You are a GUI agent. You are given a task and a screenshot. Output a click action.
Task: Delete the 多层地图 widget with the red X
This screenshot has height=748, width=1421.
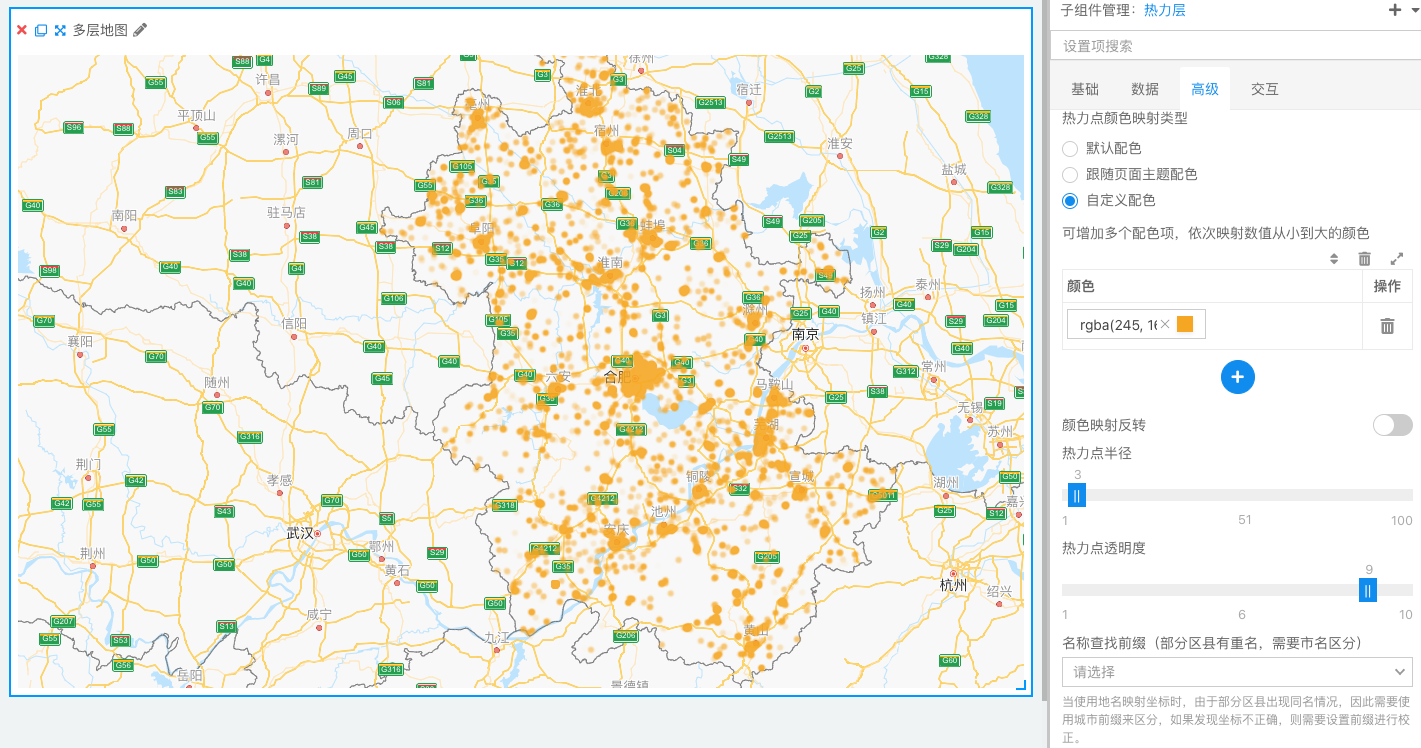(x=22, y=30)
